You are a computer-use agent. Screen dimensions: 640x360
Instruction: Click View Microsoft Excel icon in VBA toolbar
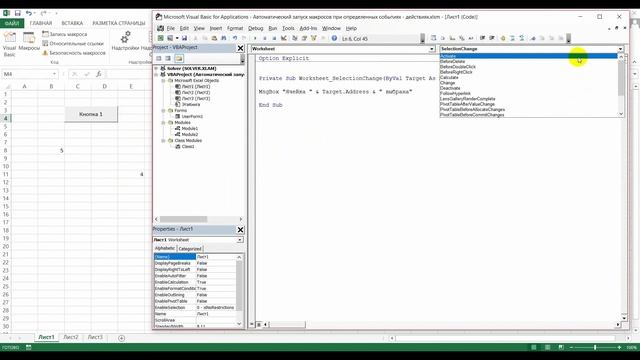161,38
